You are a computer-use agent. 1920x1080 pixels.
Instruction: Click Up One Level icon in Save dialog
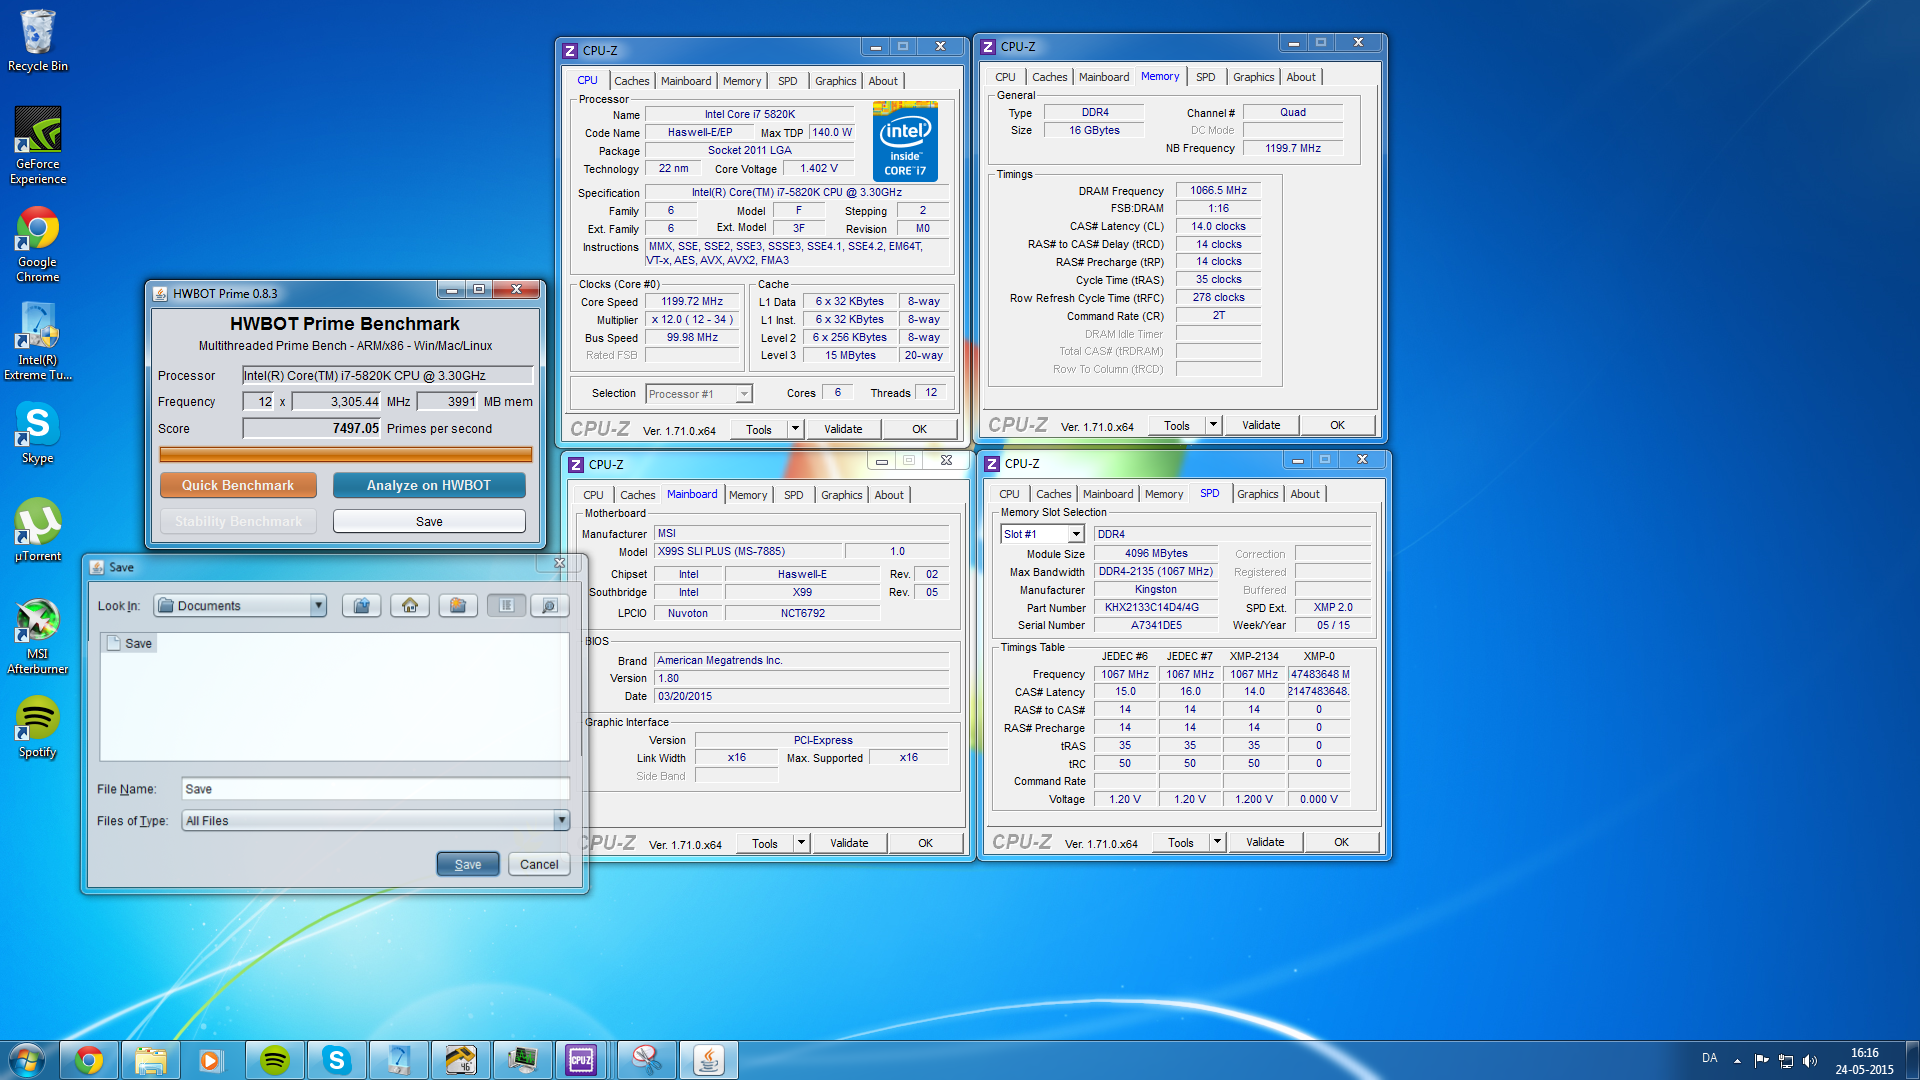point(361,605)
